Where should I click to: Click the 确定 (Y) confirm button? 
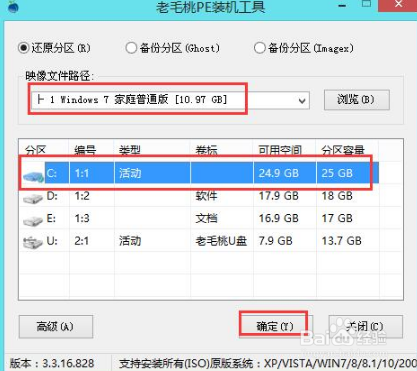pos(275,326)
